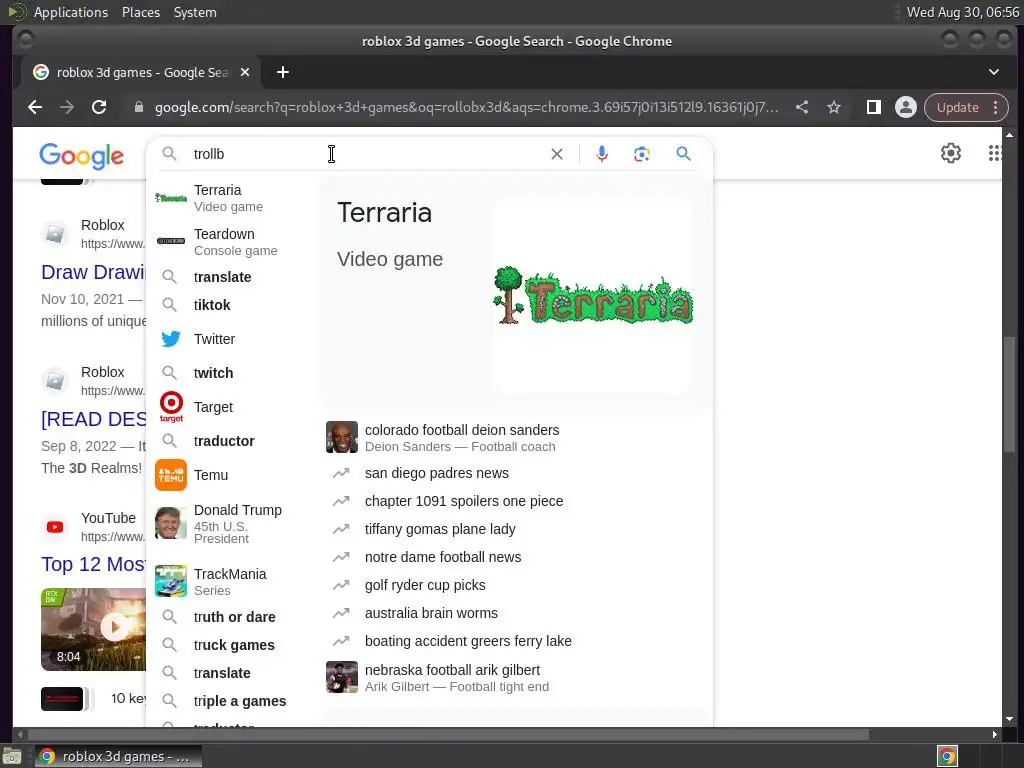Click the browser back arrow
1024x768 pixels.
[x=35, y=107]
